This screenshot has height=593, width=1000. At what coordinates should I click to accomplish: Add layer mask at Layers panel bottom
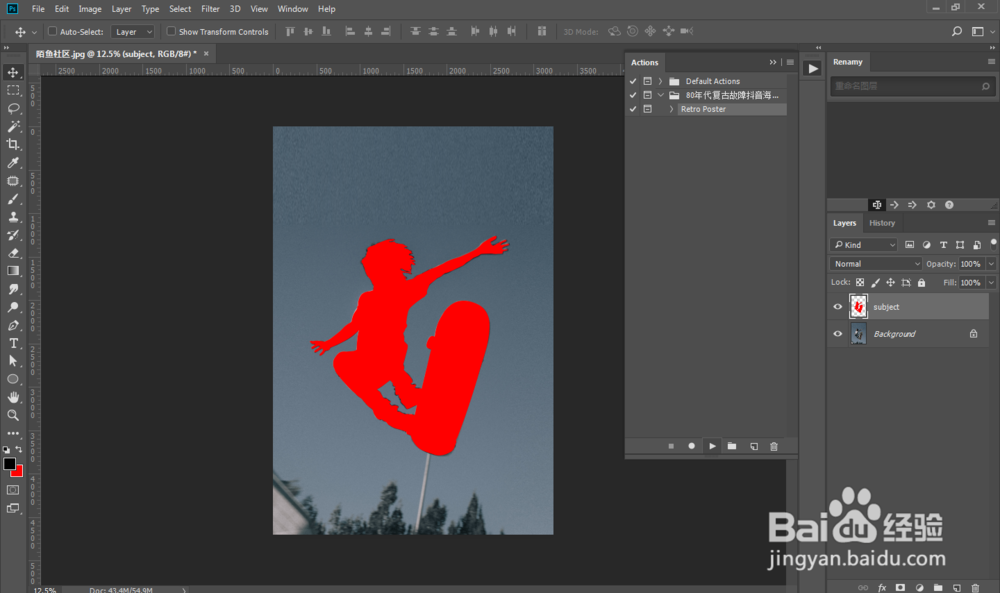pyautogui.click(x=901, y=587)
